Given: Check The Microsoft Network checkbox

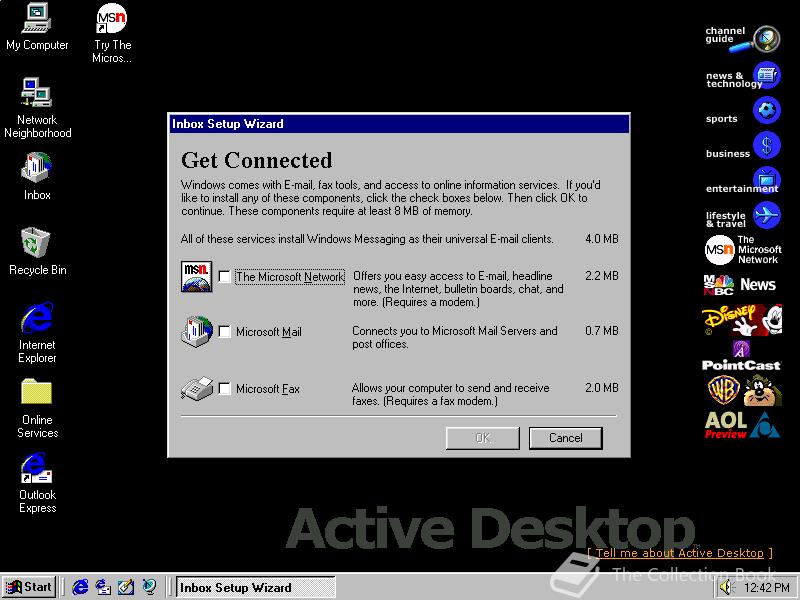Looking at the screenshot, I should (224, 276).
